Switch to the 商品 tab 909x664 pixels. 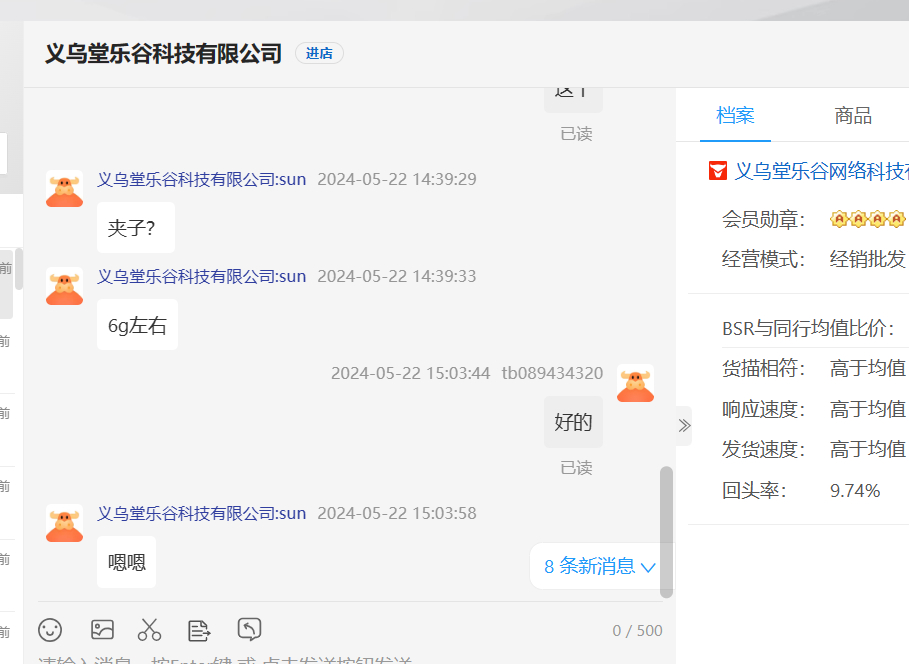click(x=852, y=115)
